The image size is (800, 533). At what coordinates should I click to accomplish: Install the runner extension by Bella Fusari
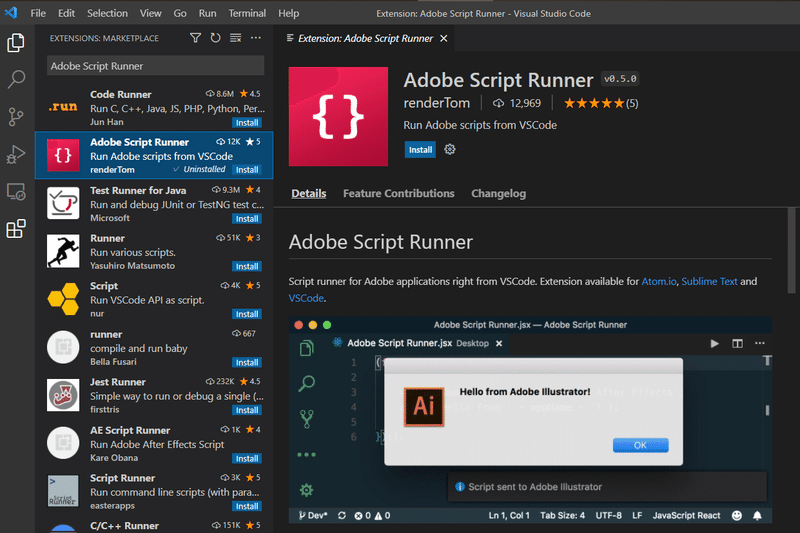coord(247,362)
